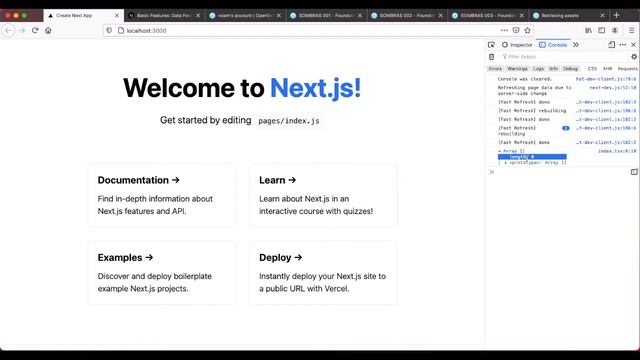This screenshot has width=640, height=360.
Task: Toggle the Warnings console filter
Action: pos(518,69)
